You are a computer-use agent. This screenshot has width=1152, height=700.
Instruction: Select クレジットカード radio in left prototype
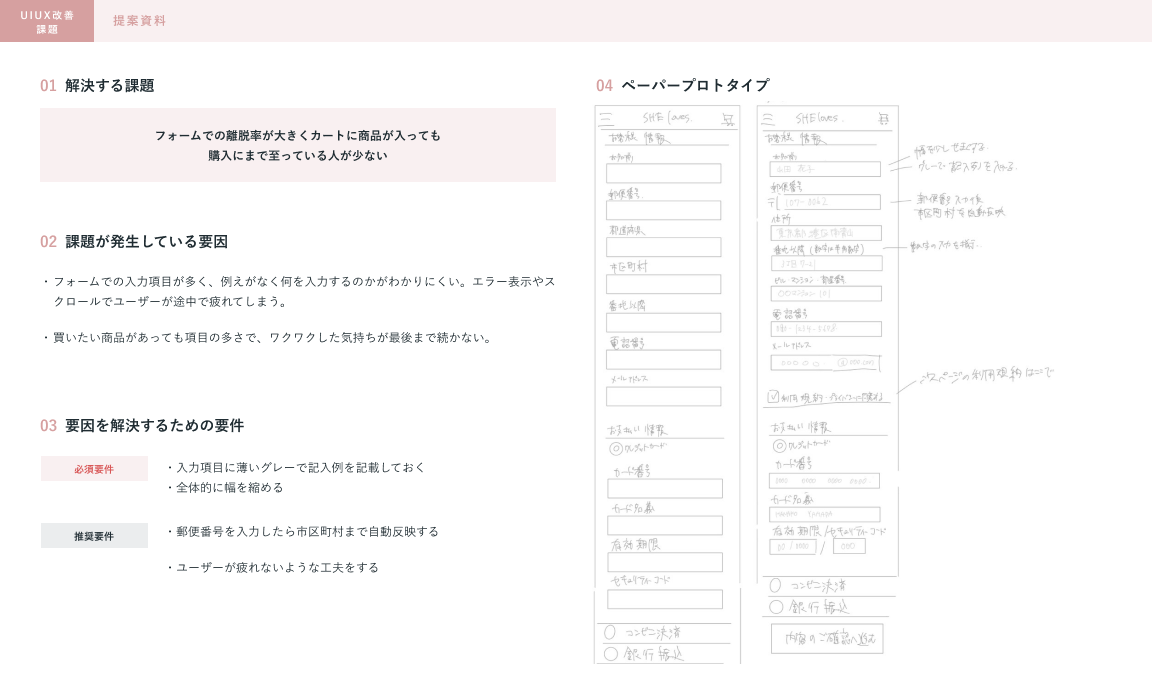(616, 449)
